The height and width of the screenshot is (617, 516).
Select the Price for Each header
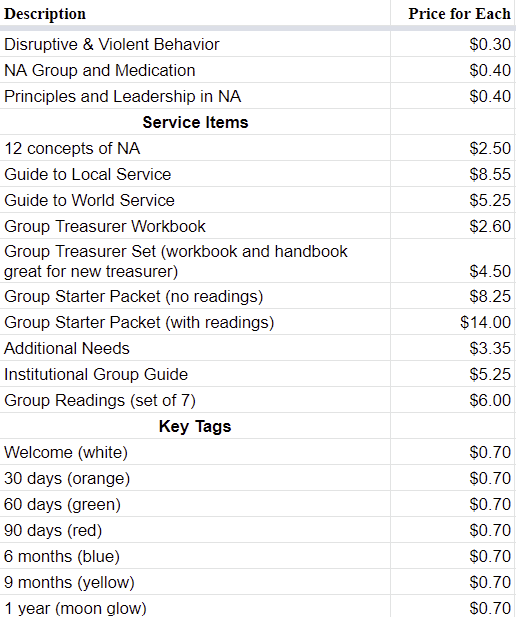point(459,14)
